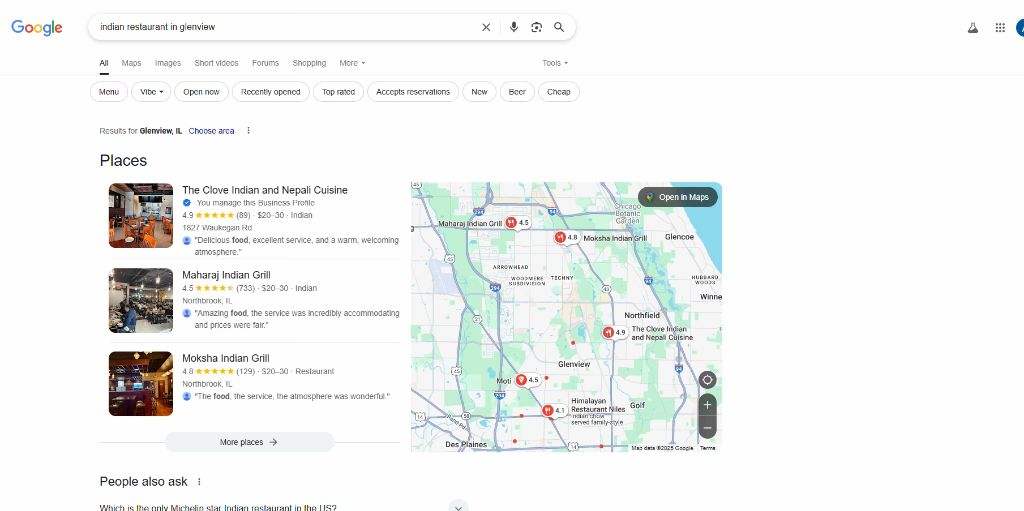
Task: Toggle Accepts reservations filter
Action: coord(413,92)
